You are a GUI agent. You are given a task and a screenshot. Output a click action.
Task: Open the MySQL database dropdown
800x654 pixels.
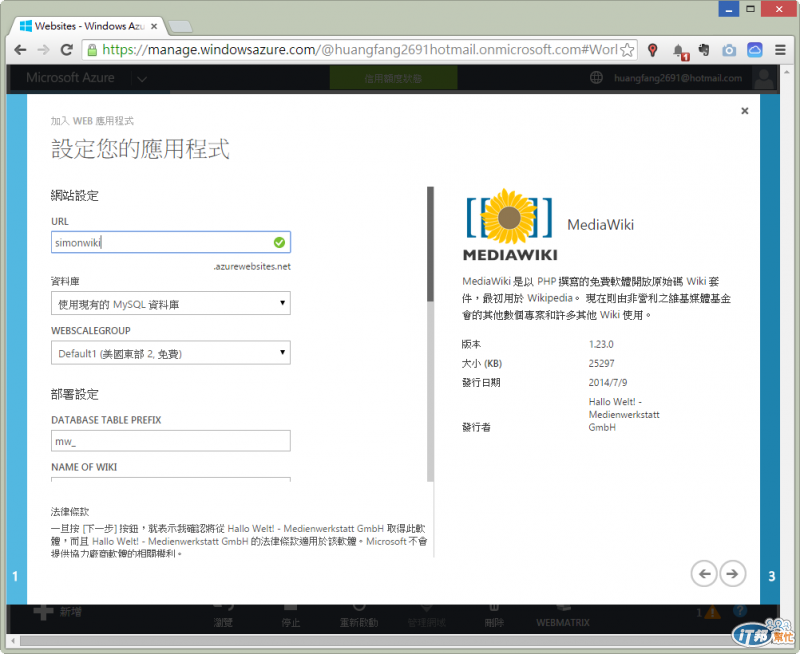tap(171, 304)
